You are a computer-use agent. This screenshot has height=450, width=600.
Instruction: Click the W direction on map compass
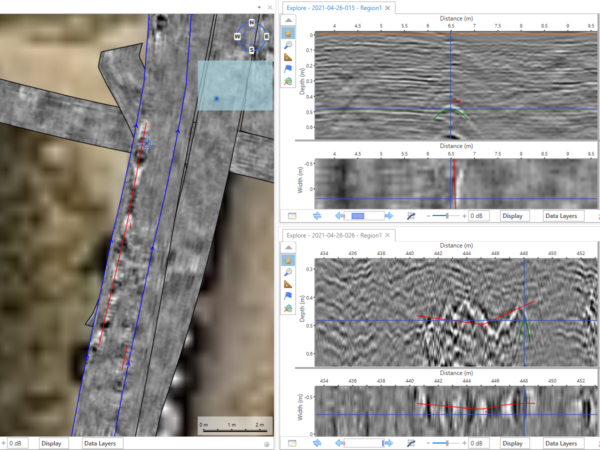coord(237,36)
